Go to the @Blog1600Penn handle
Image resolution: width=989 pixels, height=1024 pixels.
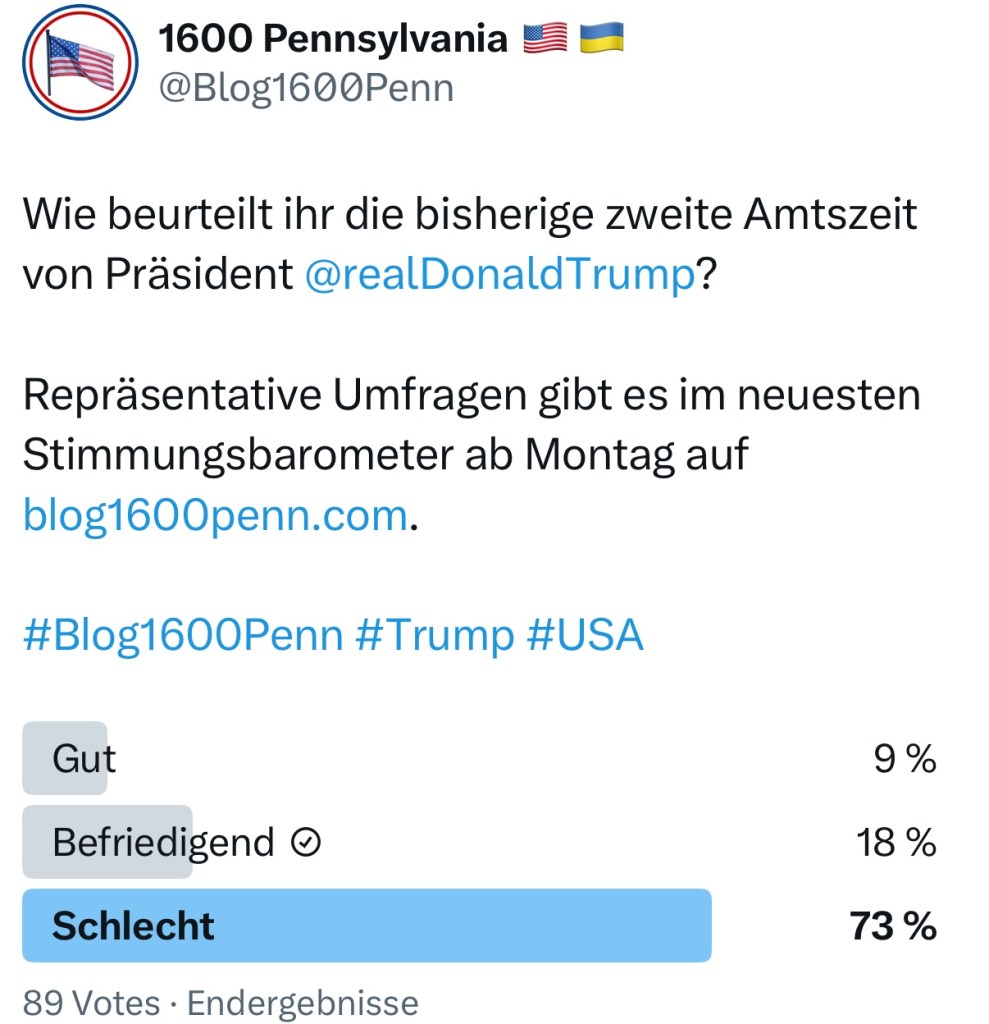tap(306, 88)
